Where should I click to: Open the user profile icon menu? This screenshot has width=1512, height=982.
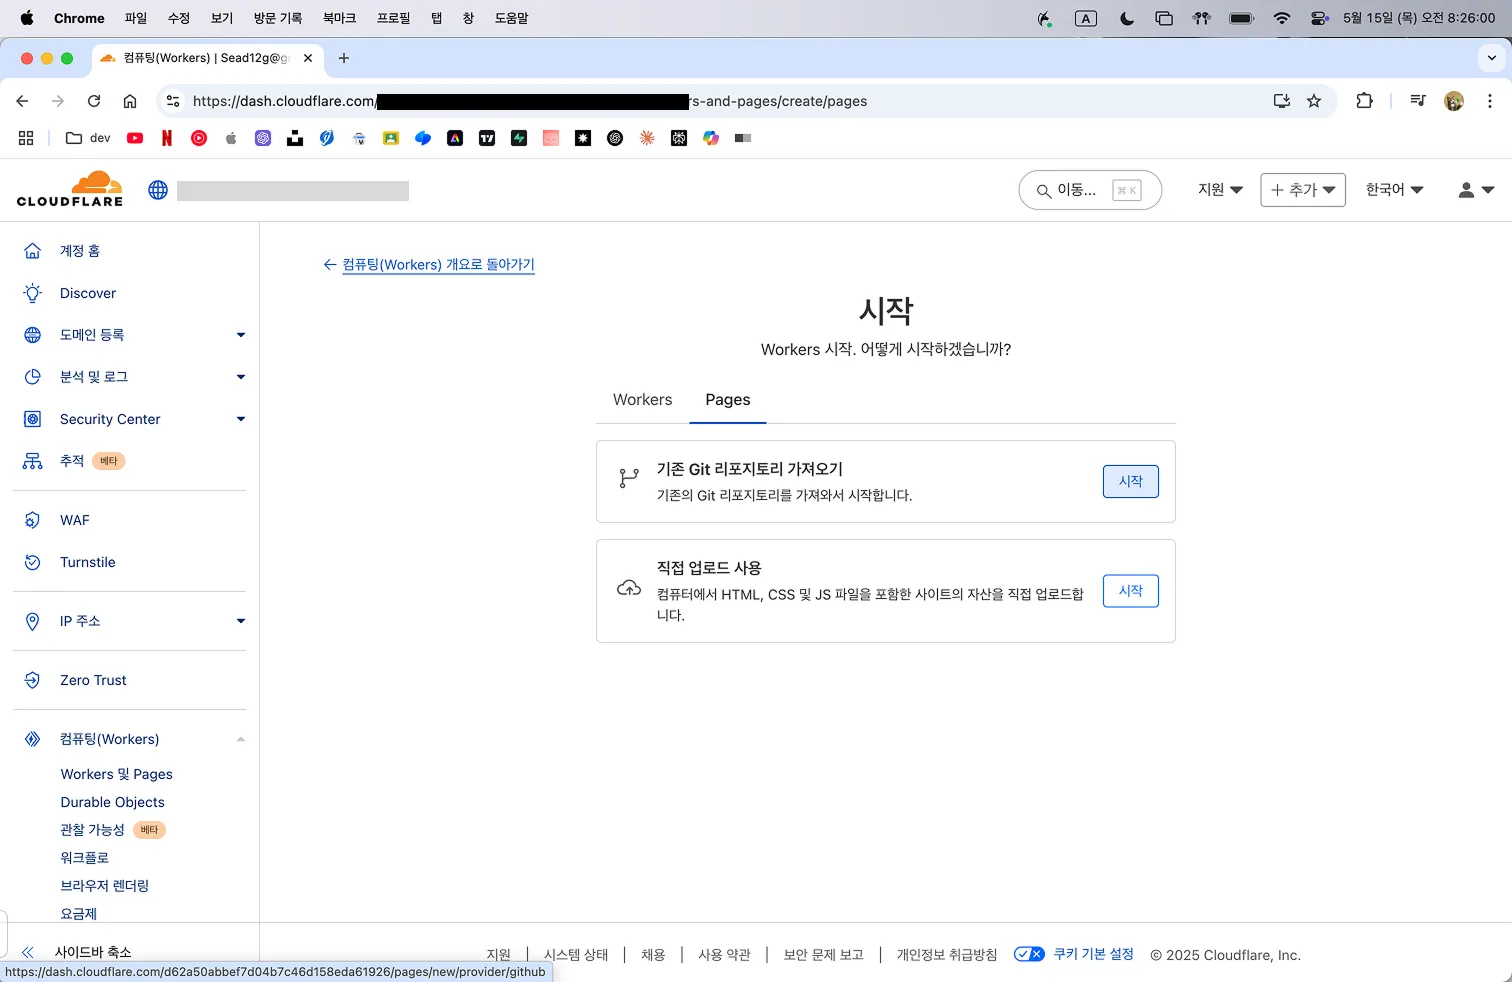tap(1475, 190)
